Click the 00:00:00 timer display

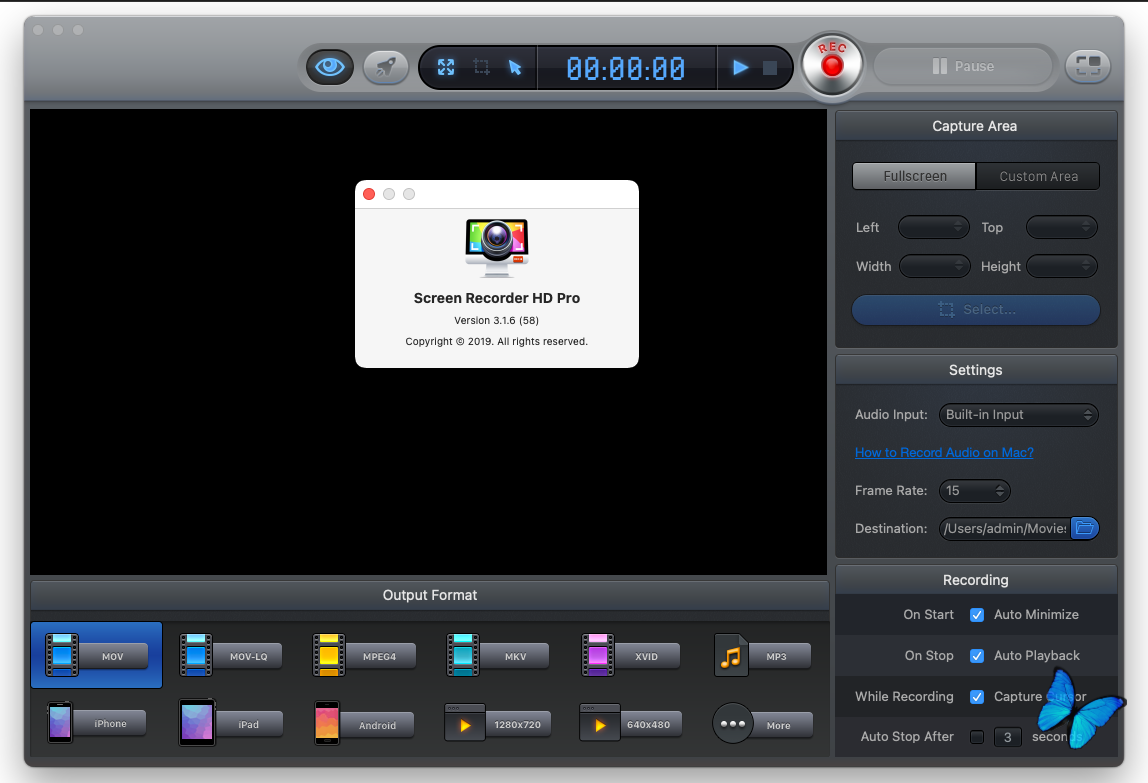point(626,68)
